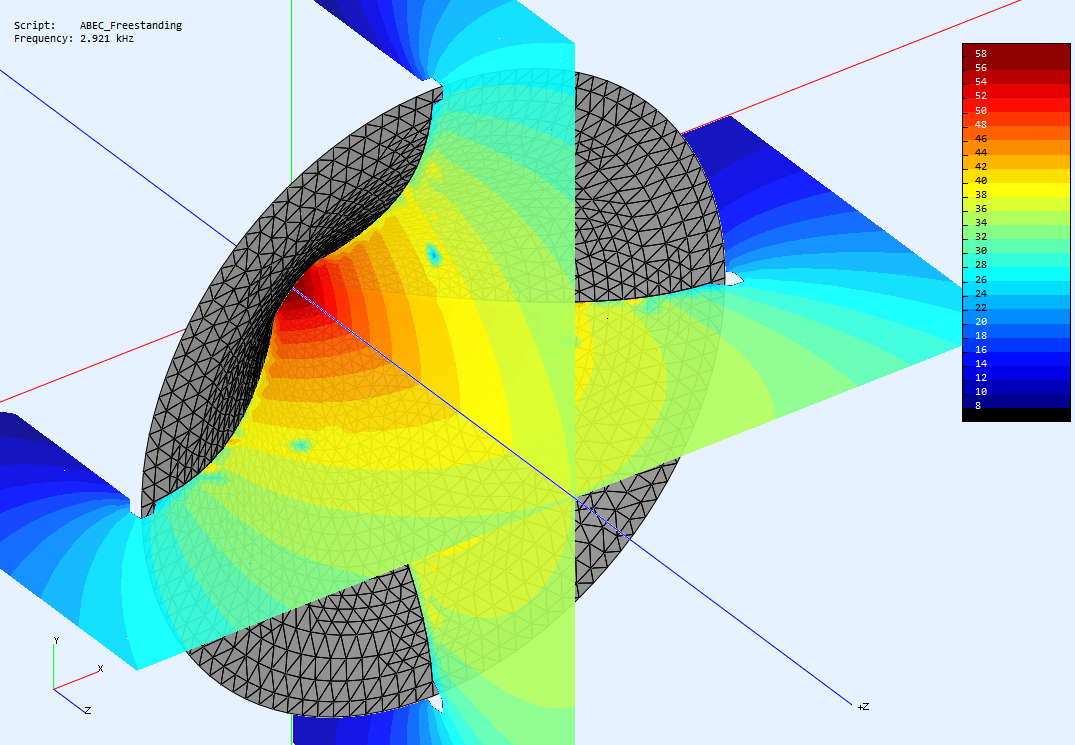1075x745 pixels.
Task: Click the X label on orientation triad
Action: coord(100,668)
